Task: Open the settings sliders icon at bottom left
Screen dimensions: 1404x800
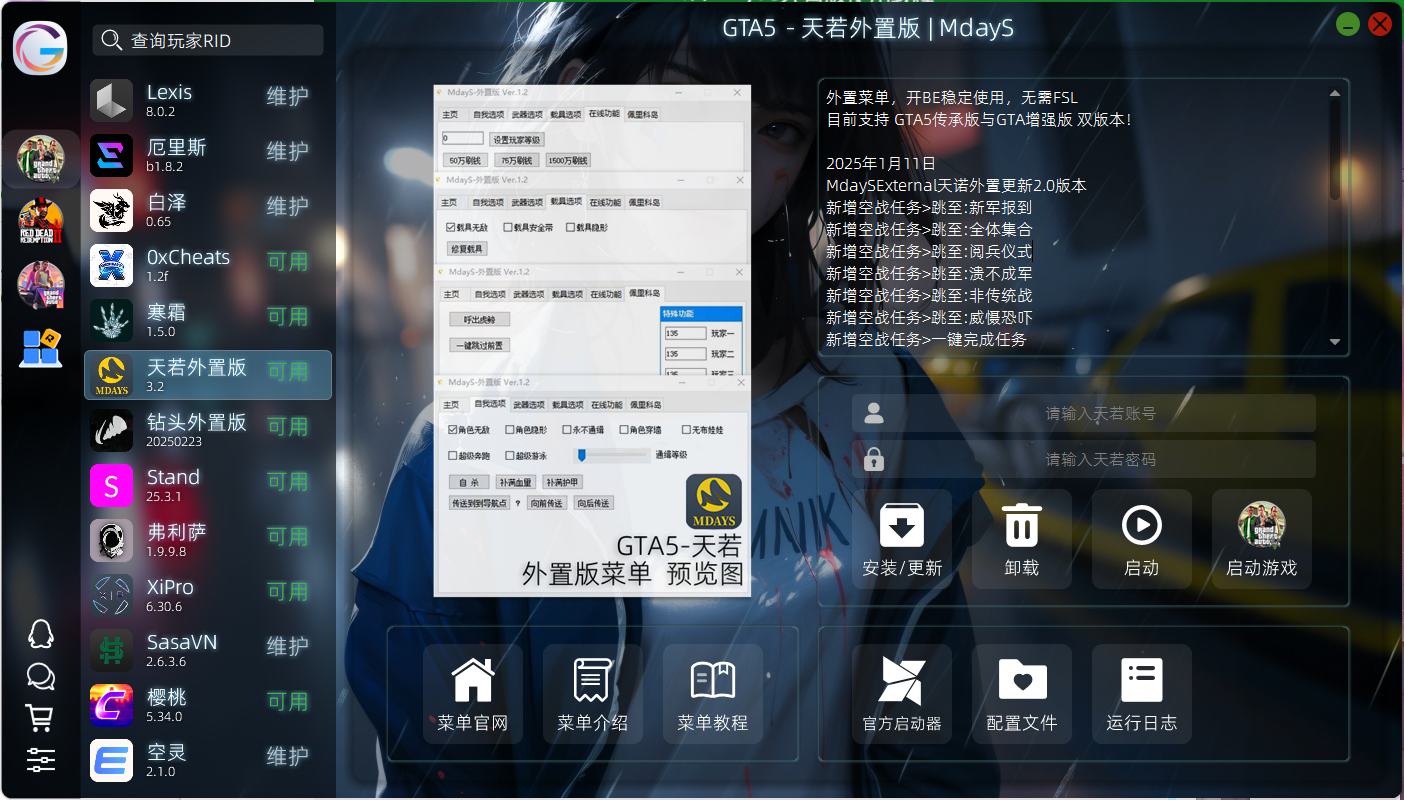Action: (x=40, y=760)
